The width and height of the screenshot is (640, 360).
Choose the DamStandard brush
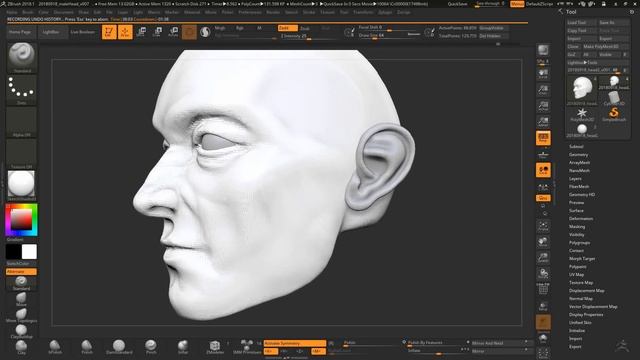click(x=119, y=347)
